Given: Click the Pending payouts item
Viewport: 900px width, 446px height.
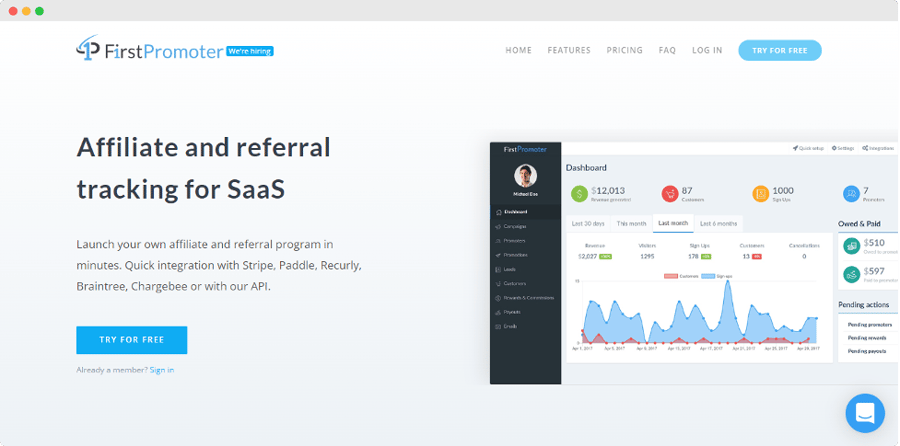Looking at the screenshot, I should (867, 351).
